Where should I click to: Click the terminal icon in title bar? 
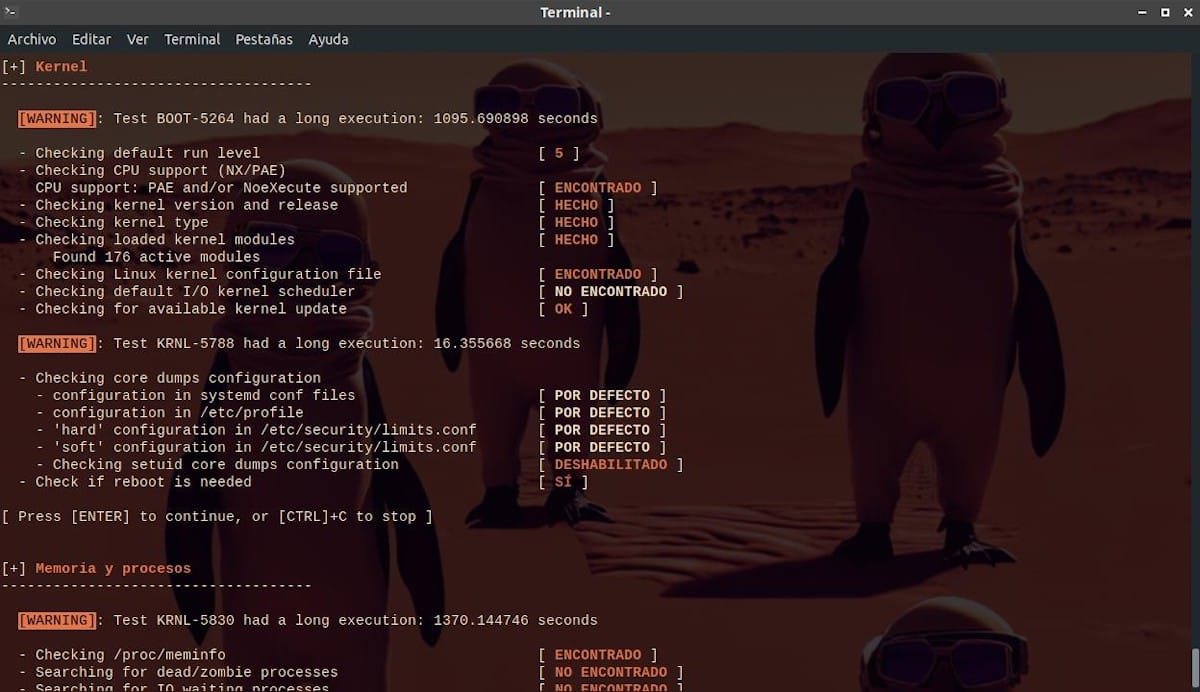pyautogui.click(x=11, y=12)
